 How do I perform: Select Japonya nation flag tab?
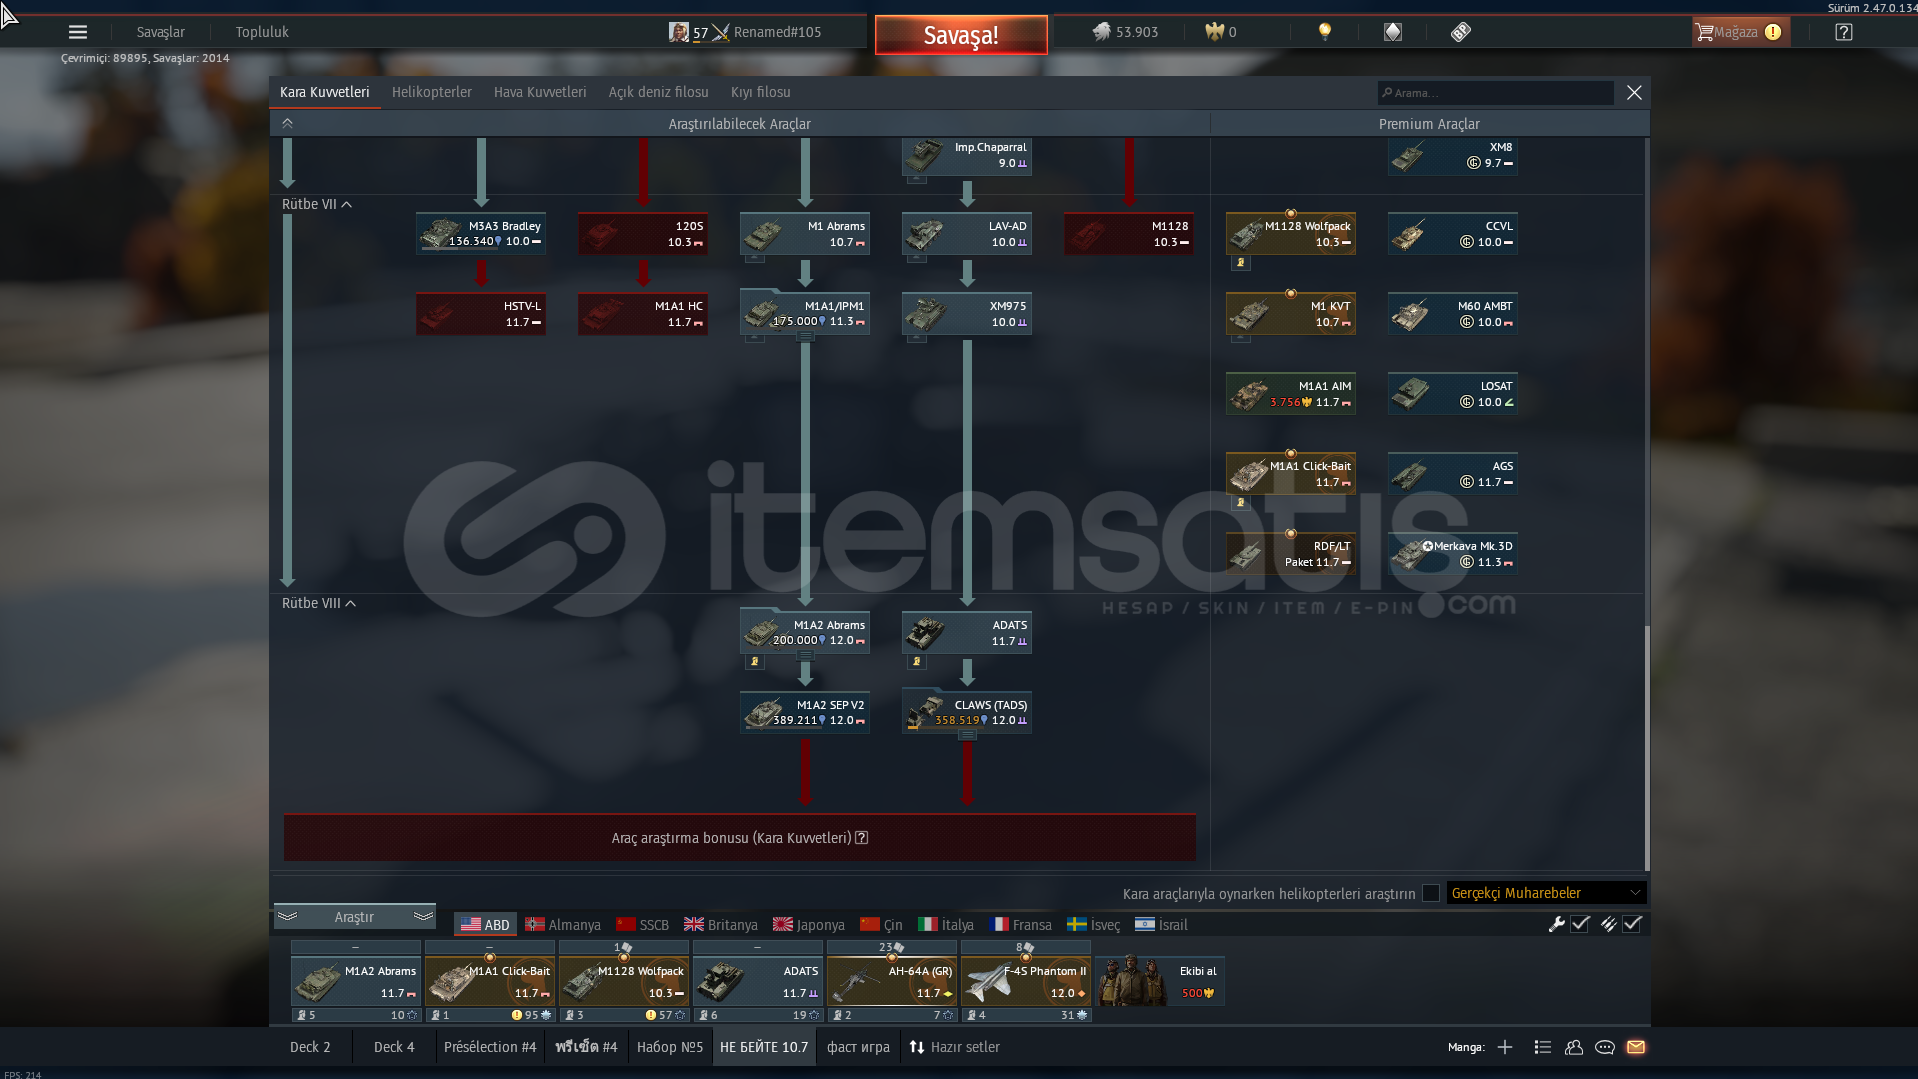click(x=808, y=925)
